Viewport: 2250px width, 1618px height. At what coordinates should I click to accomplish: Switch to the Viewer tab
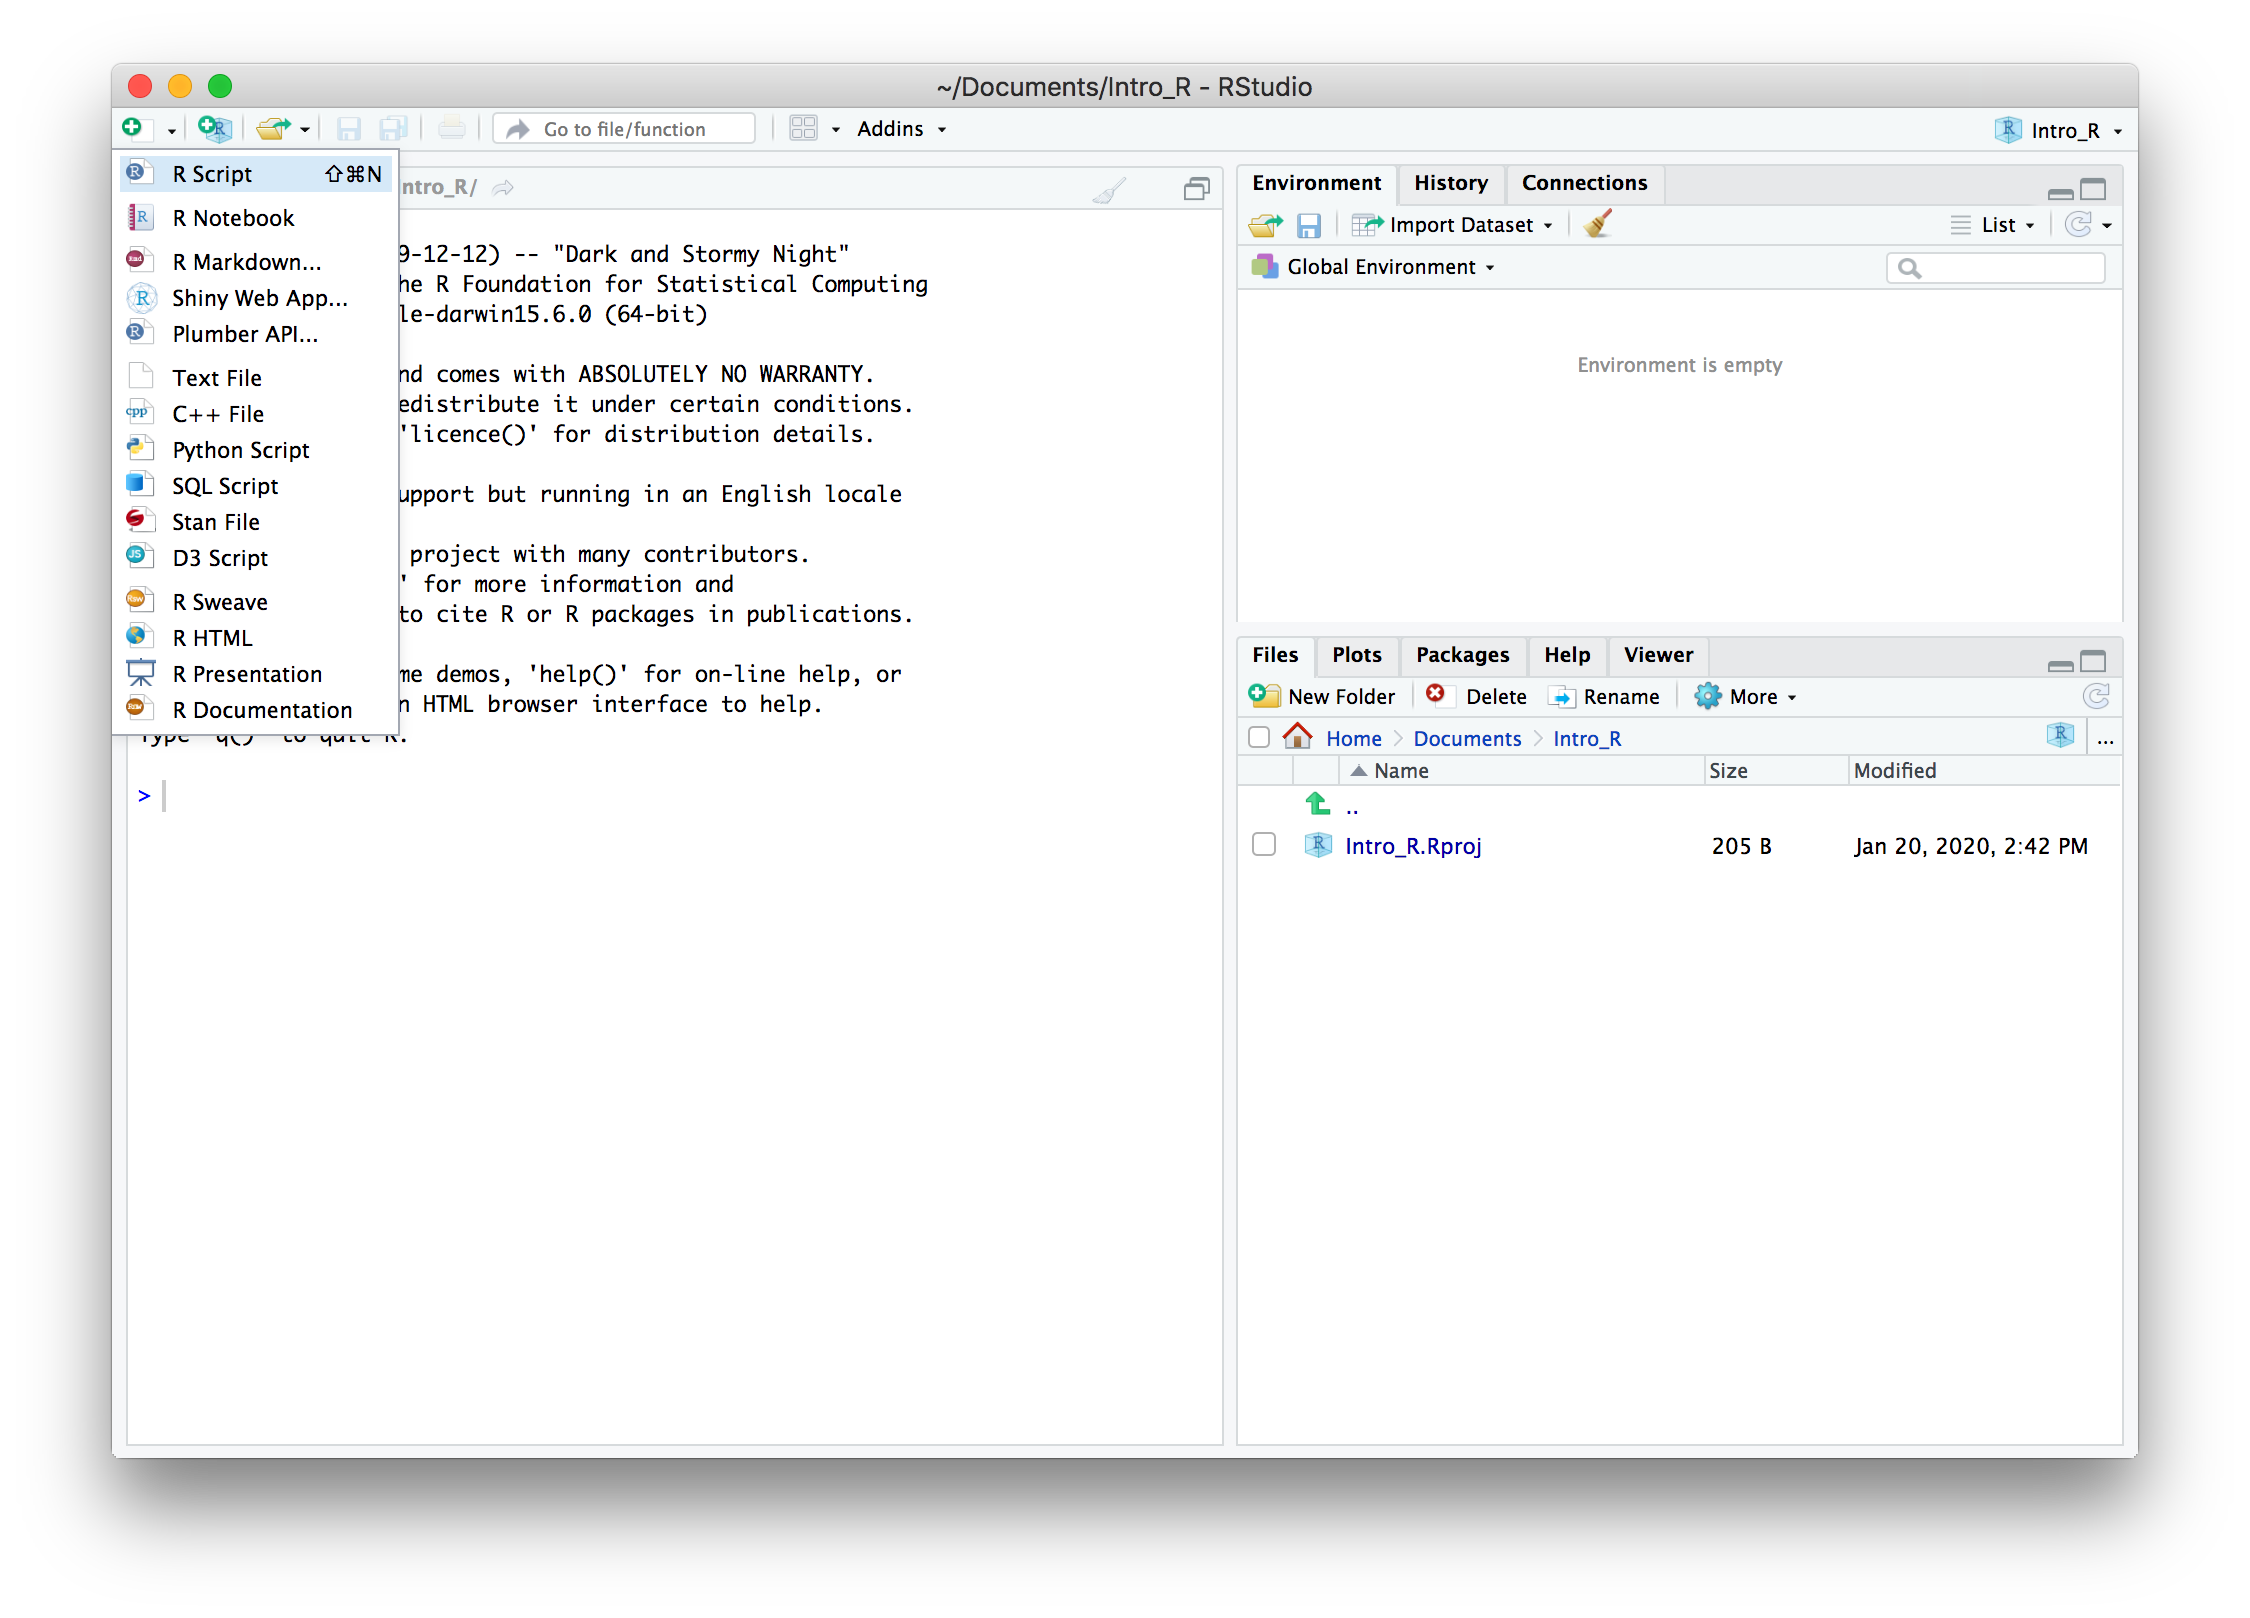point(1658,655)
